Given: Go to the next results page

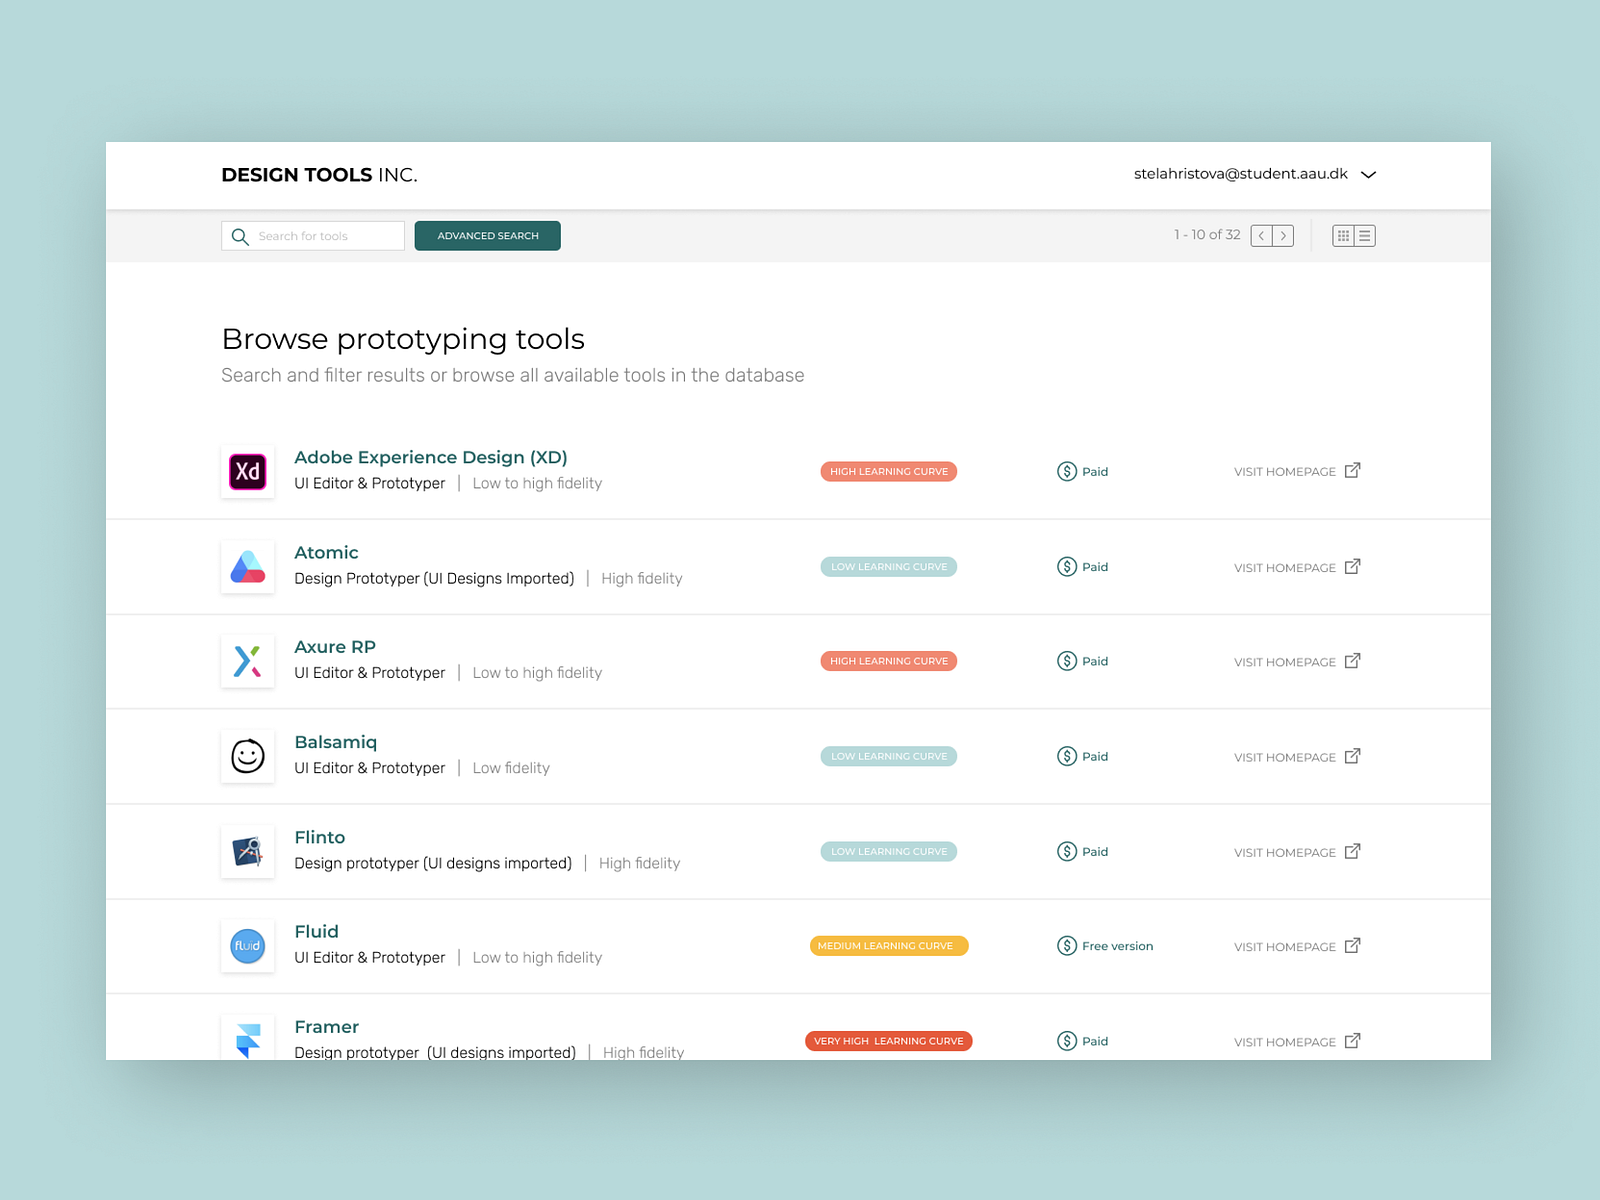Looking at the screenshot, I should point(1284,235).
